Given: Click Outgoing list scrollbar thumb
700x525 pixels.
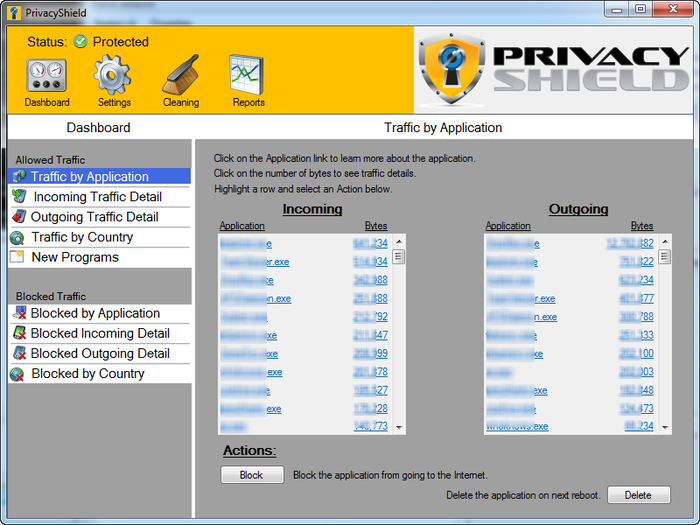Looking at the screenshot, I should 664,257.
